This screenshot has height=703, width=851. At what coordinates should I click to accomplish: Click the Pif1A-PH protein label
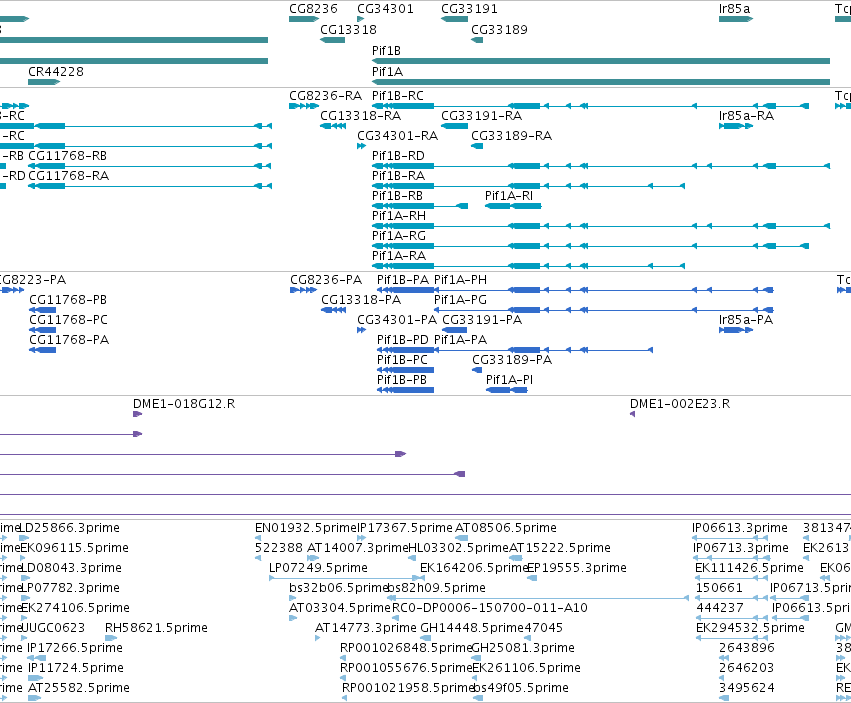pyautogui.click(x=460, y=280)
